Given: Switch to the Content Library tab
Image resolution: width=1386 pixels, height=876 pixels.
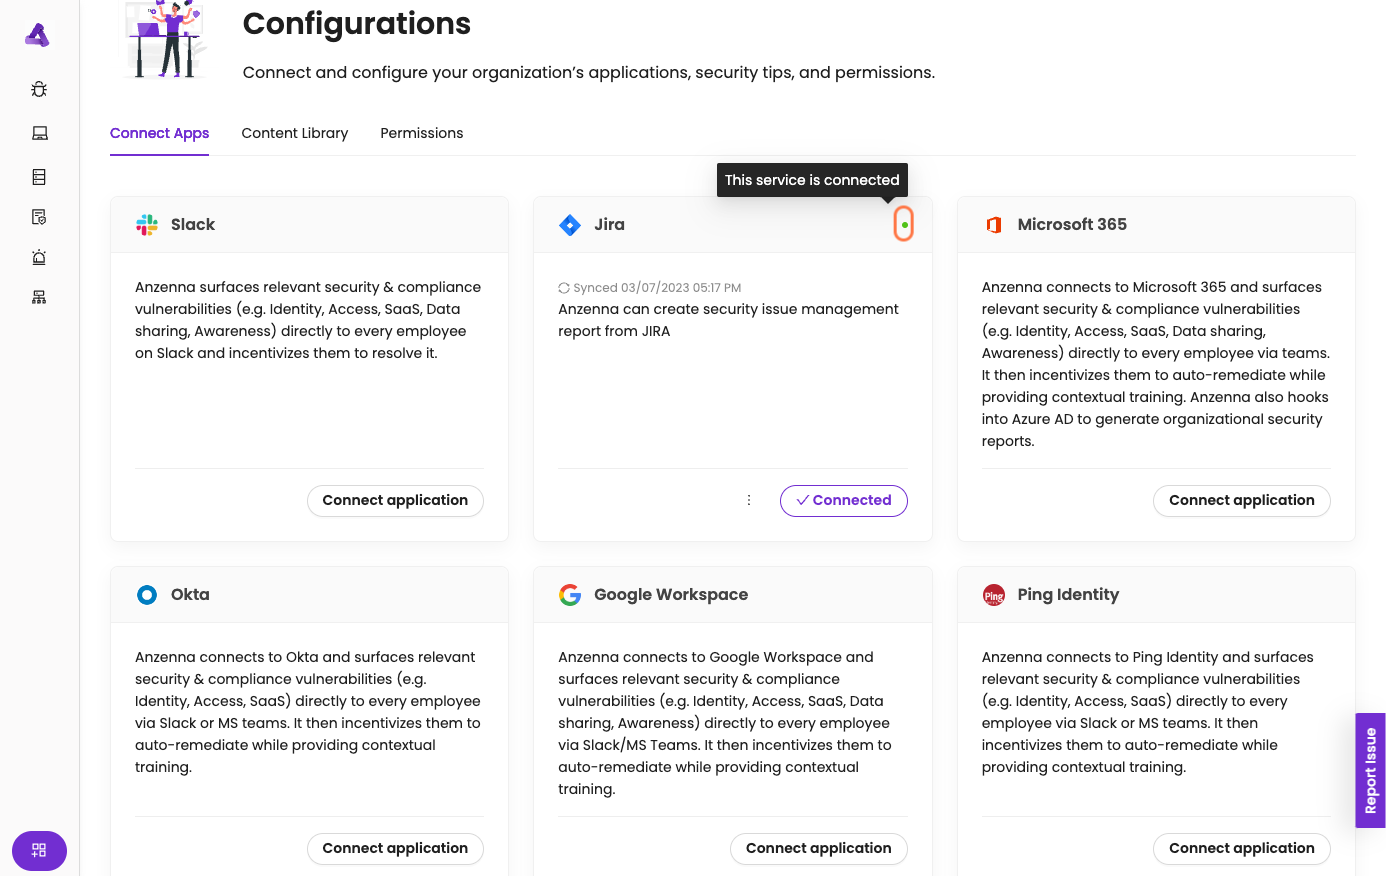Looking at the screenshot, I should pyautogui.click(x=295, y=133).
